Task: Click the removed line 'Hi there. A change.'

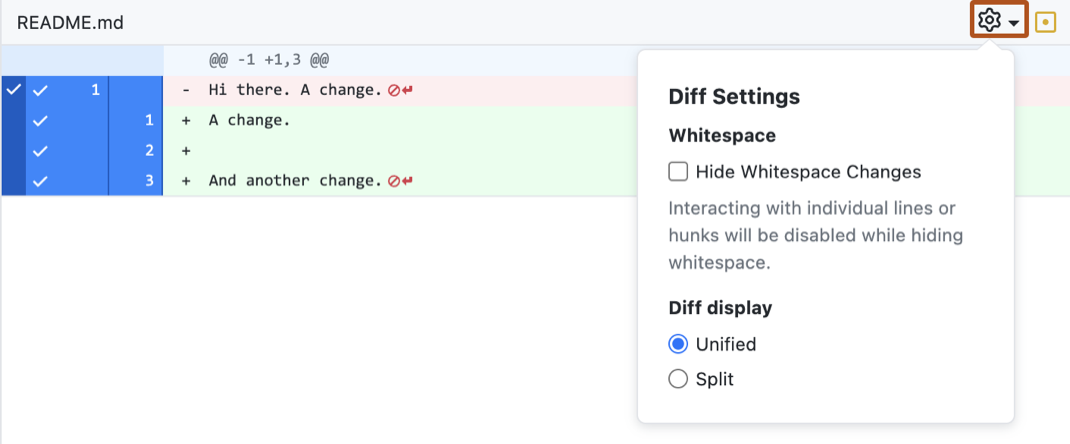Action: coord(295,90)
